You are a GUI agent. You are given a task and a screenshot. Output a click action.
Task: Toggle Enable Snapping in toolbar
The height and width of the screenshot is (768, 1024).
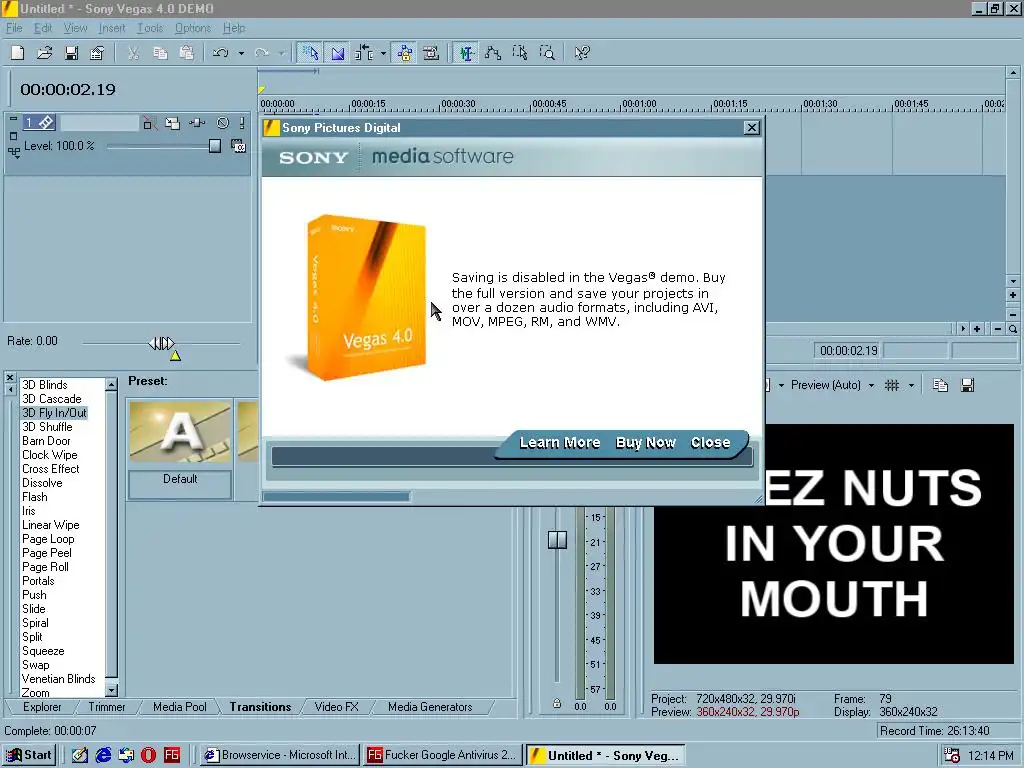(x=310, y=53)
